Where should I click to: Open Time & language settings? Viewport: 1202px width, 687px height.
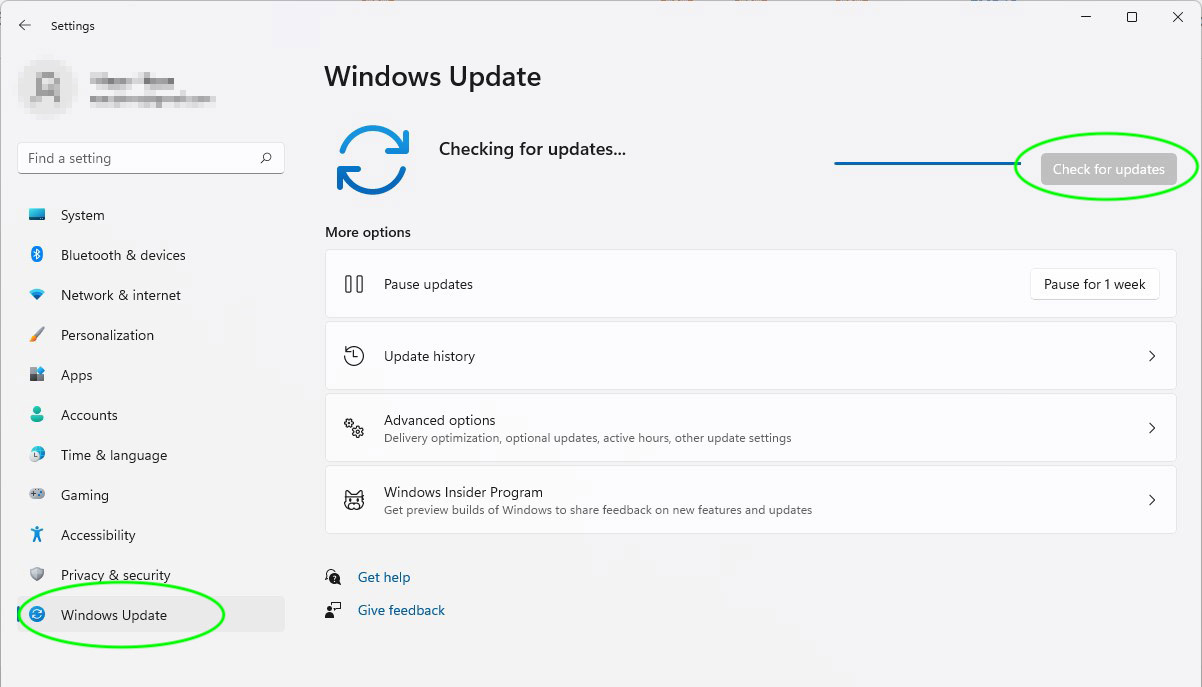[151, 455]
